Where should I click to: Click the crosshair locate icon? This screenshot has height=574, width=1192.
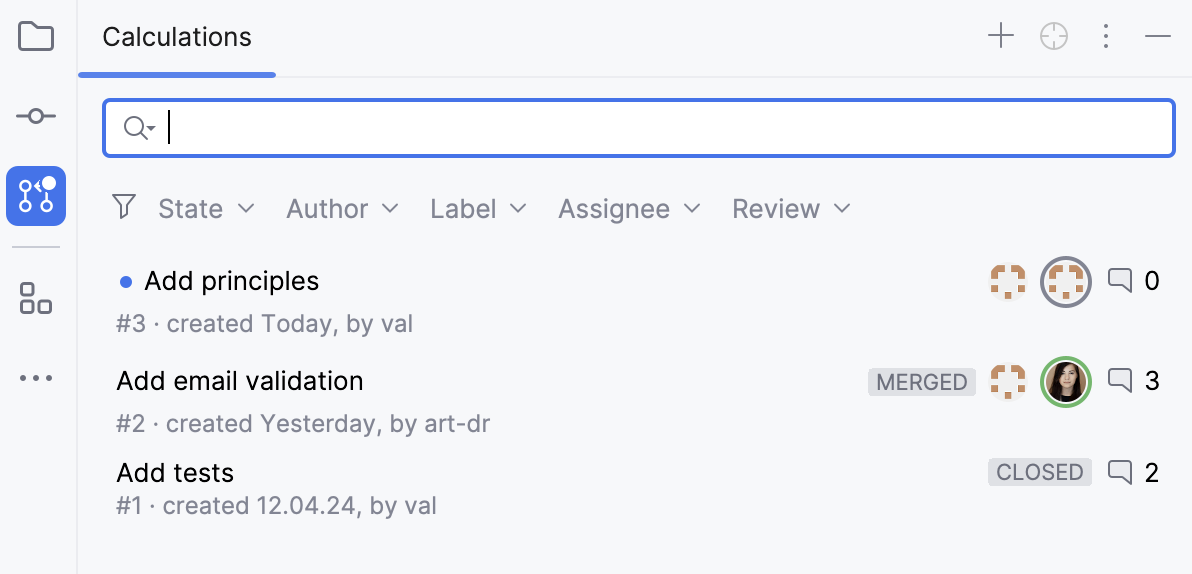click(x=1054, y=37)
